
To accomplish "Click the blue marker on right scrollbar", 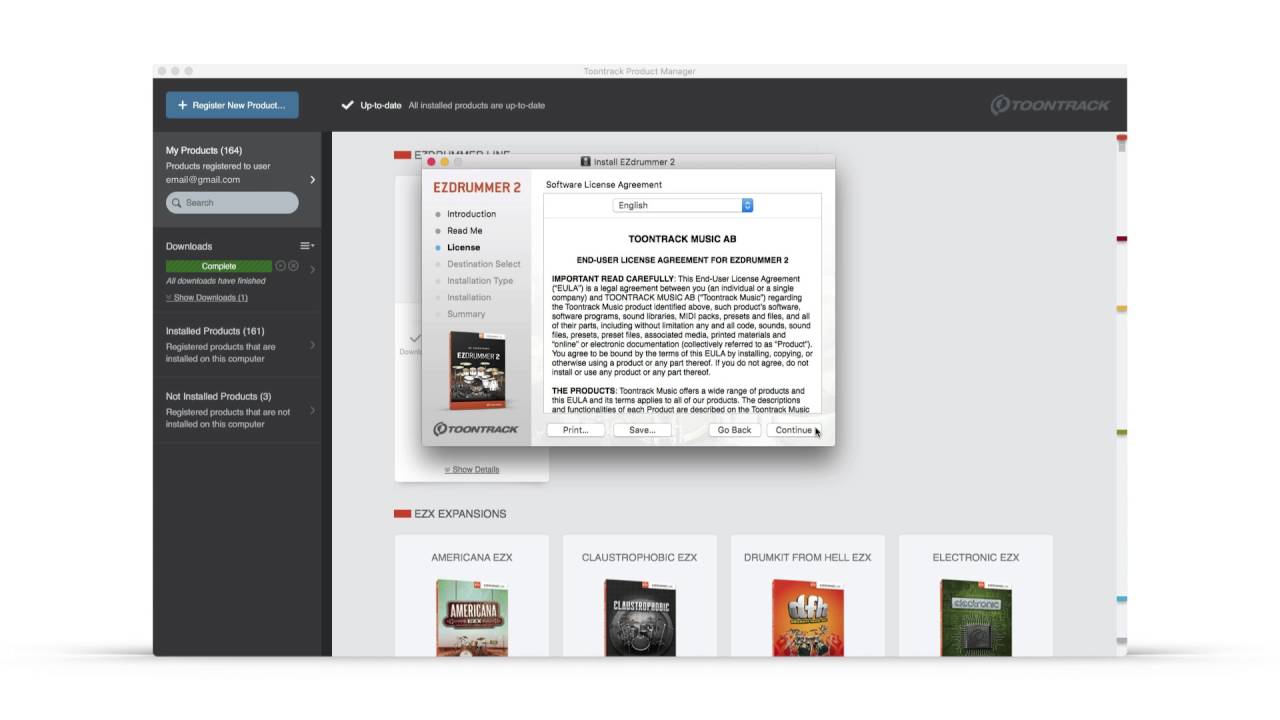I will pyautogui.click(x=1122, y=599).
